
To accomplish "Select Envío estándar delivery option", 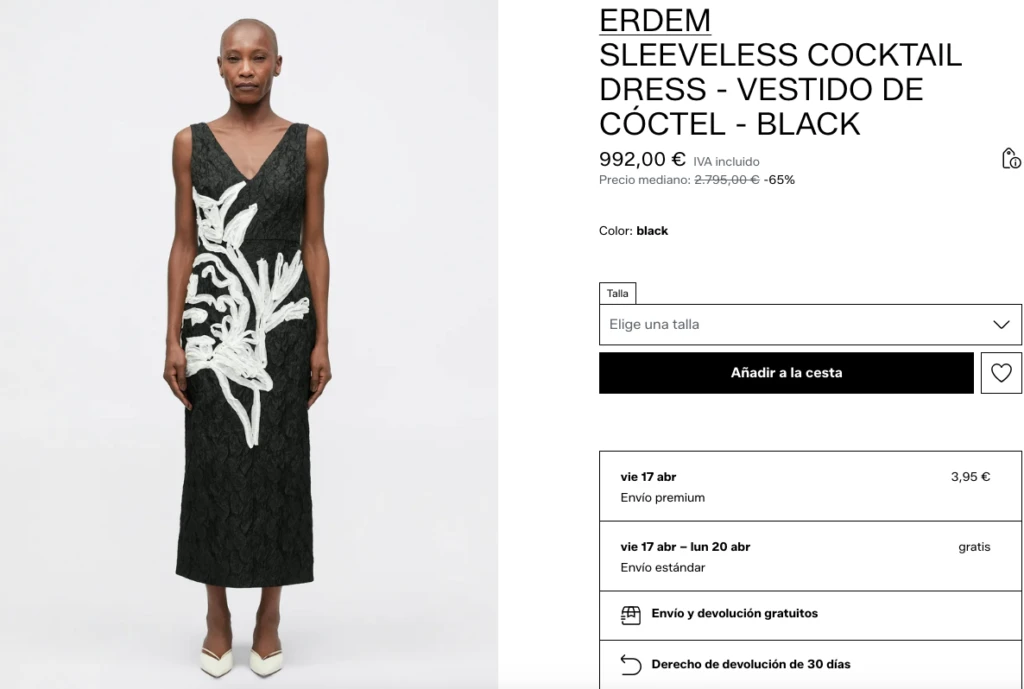I will 810,556.
